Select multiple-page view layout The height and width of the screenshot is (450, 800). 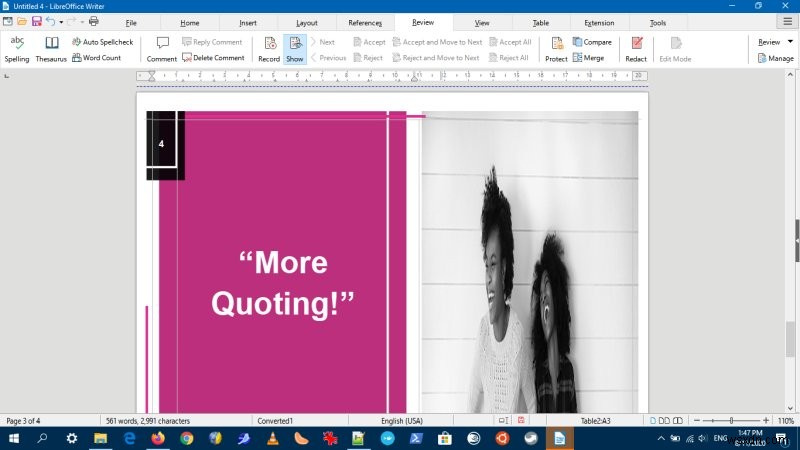pos(664,421)
